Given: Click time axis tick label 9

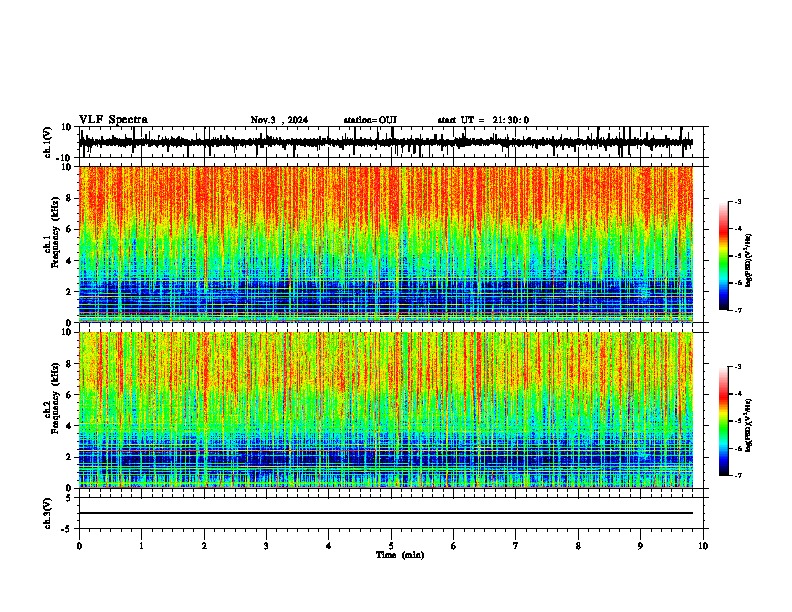Looking at the screenshot, I should (x=640, y=546).
